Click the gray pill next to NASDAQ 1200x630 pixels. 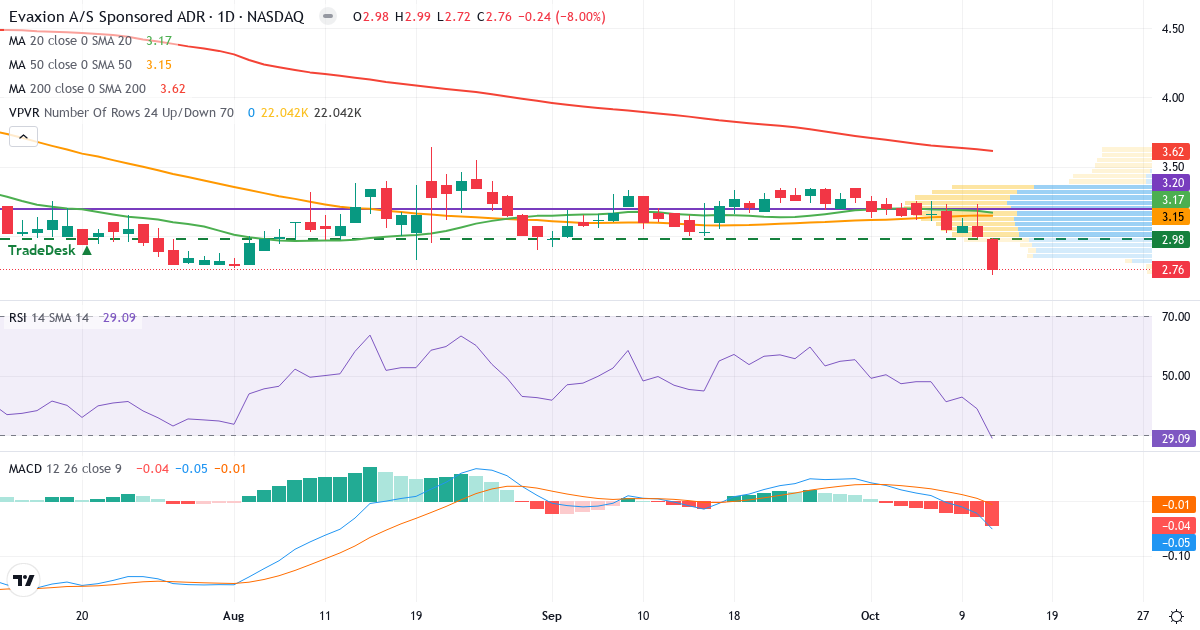click(327, 17)
